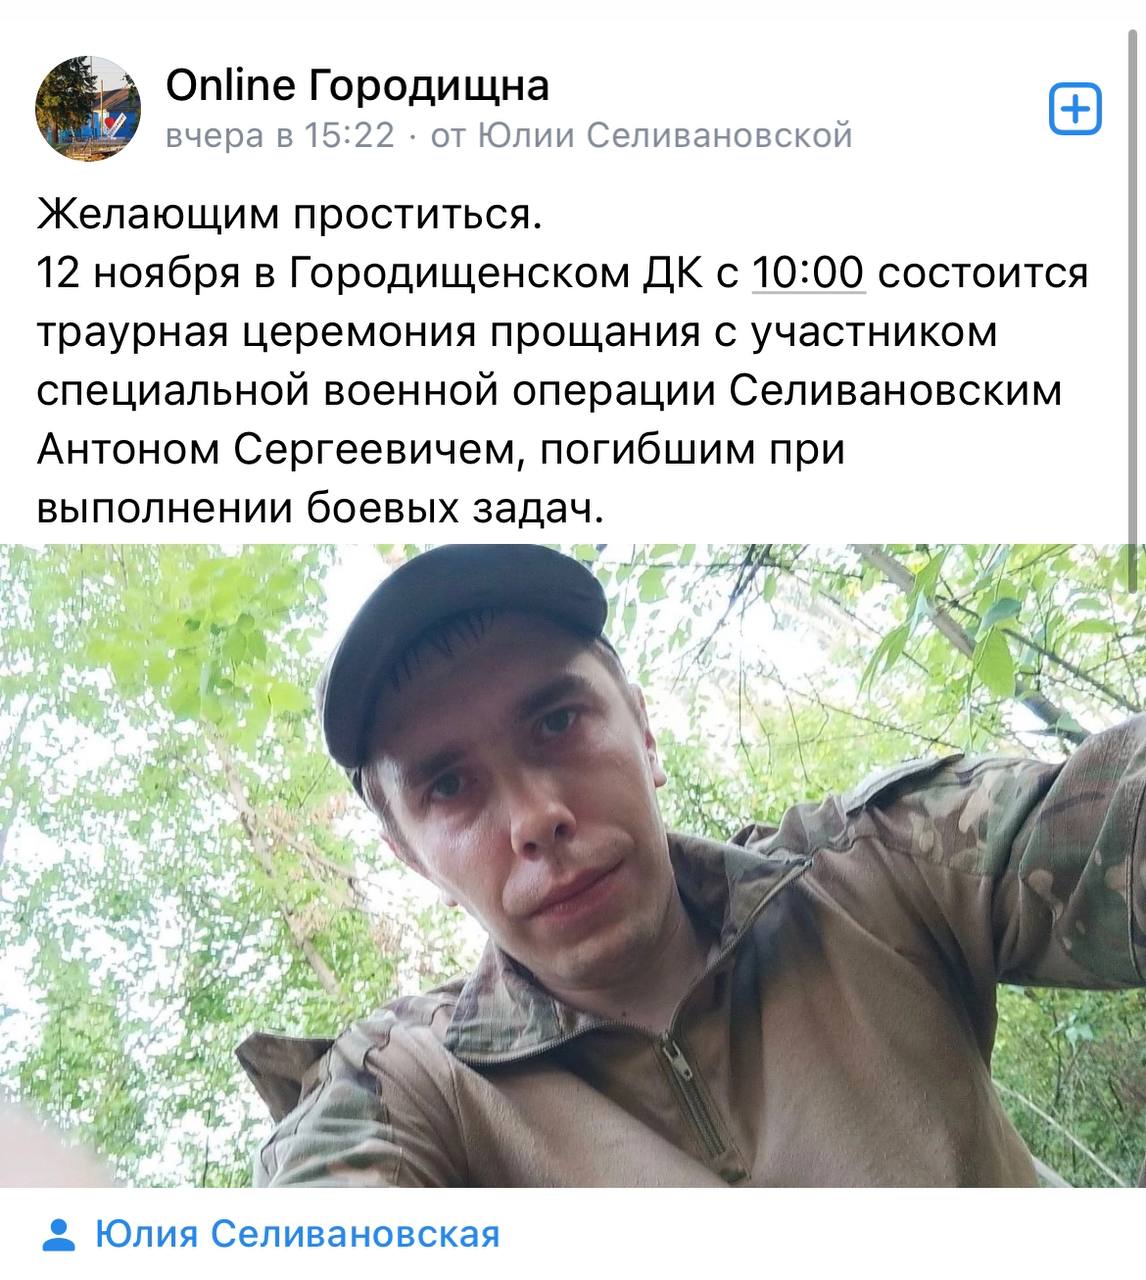The image size is (1146, 1280).
Task: Click the word состоится in the post
Action: tap(984, 273)
